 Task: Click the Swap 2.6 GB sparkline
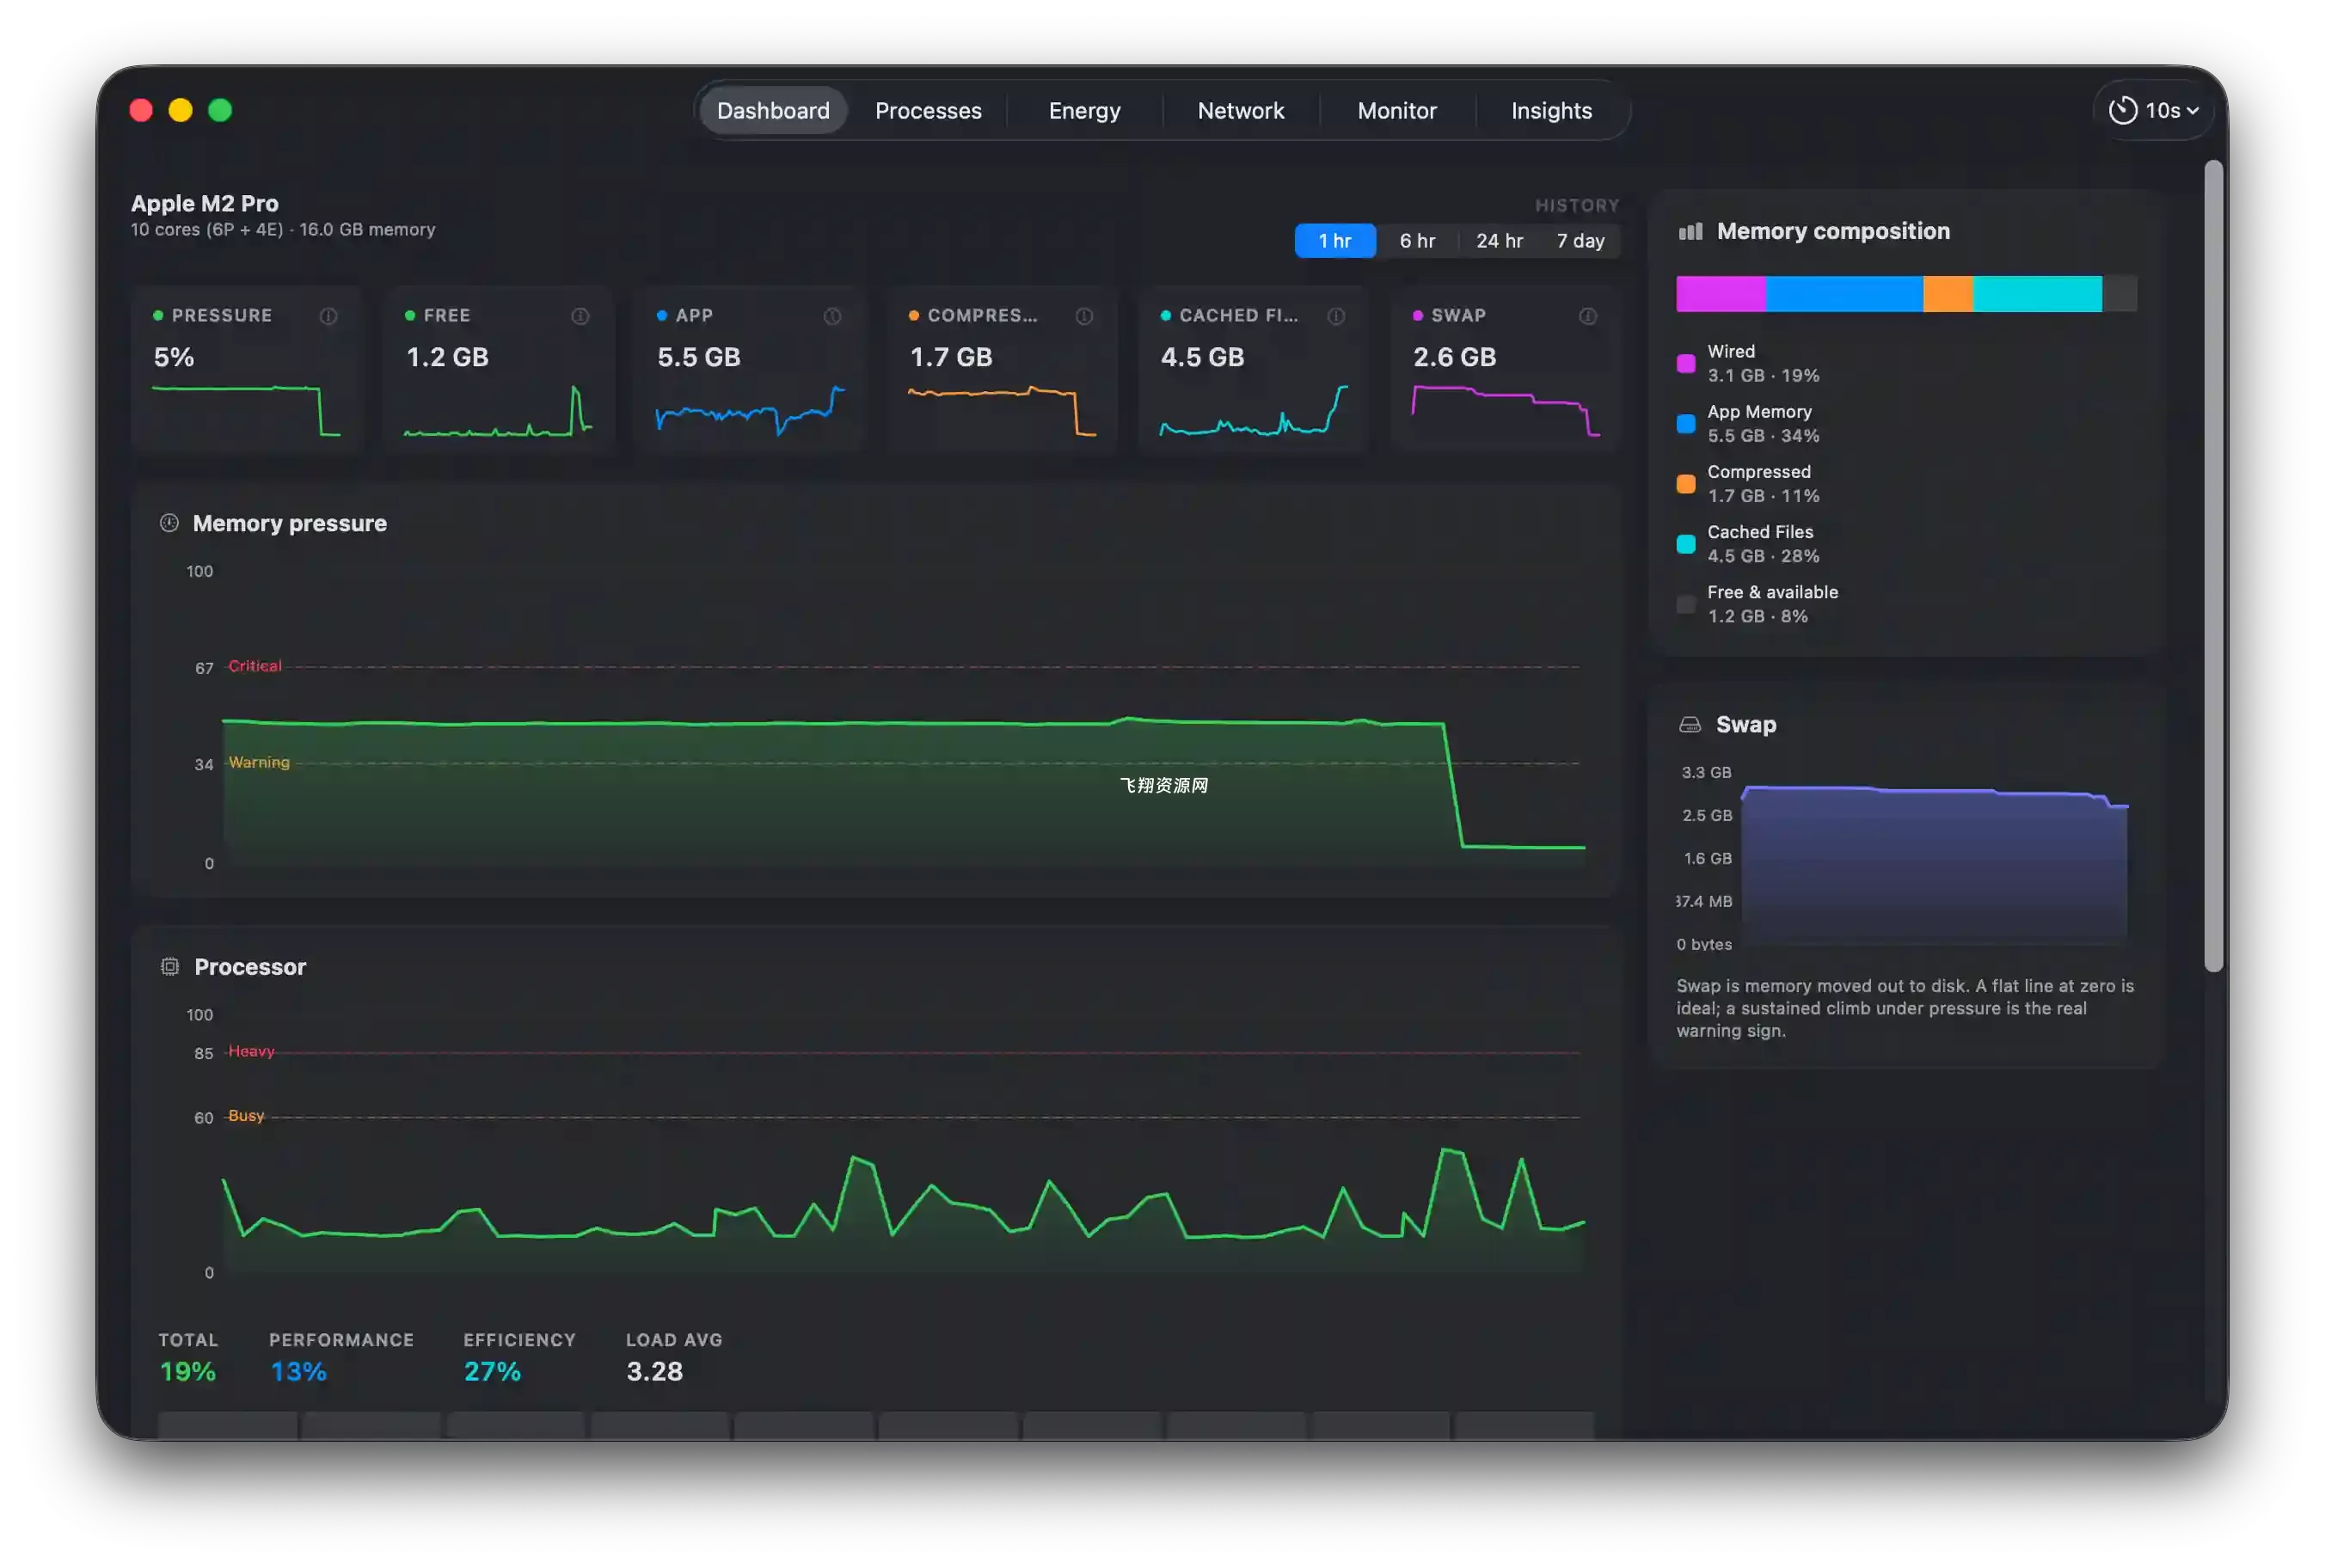[1506, 410]
